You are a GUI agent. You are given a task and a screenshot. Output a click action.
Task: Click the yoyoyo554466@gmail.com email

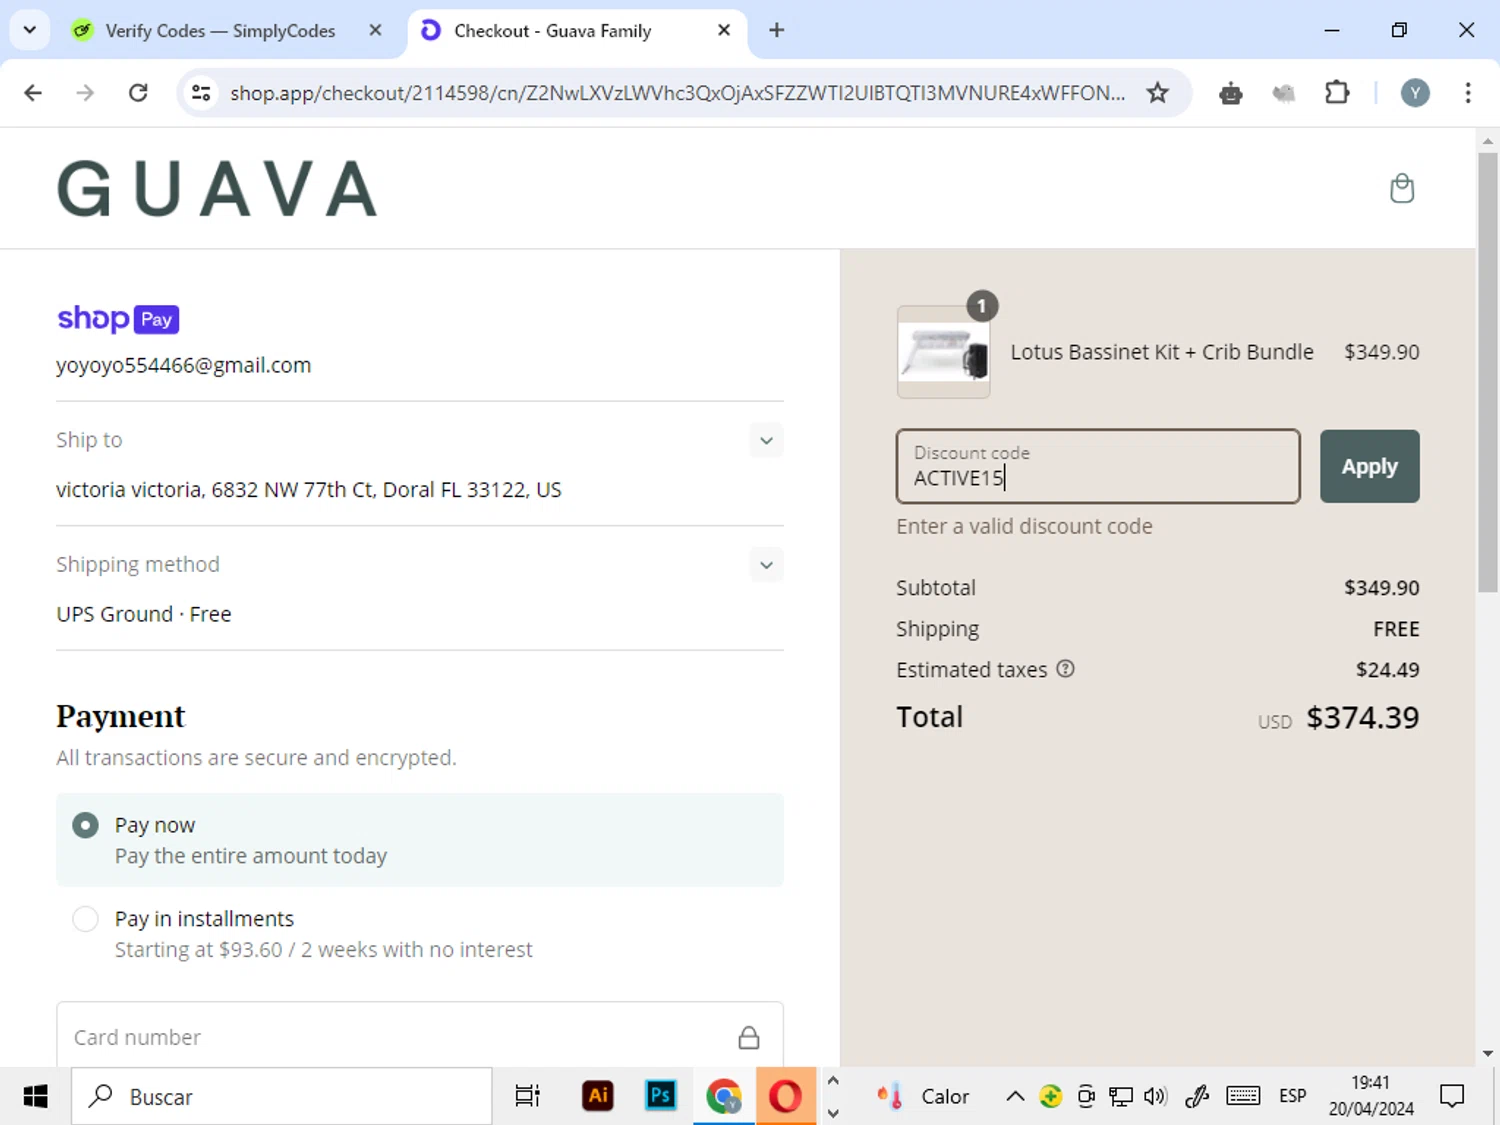click(x=184, y=365)
